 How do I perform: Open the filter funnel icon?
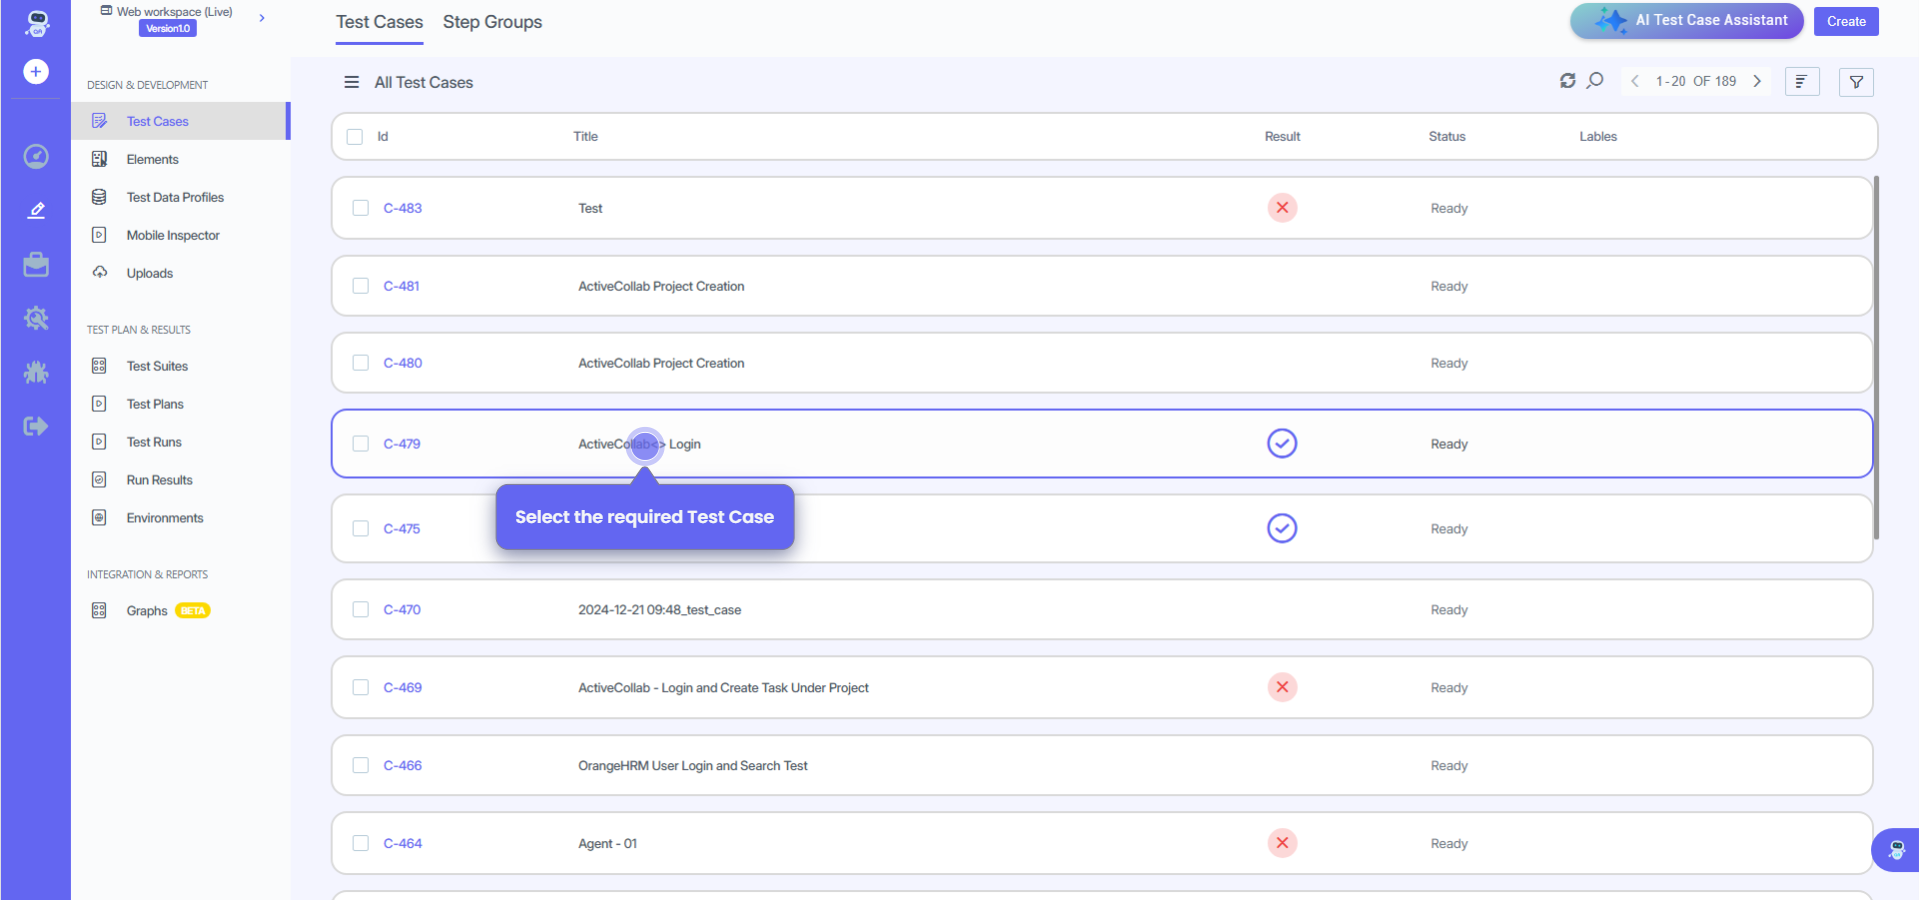click(1856, 82)
